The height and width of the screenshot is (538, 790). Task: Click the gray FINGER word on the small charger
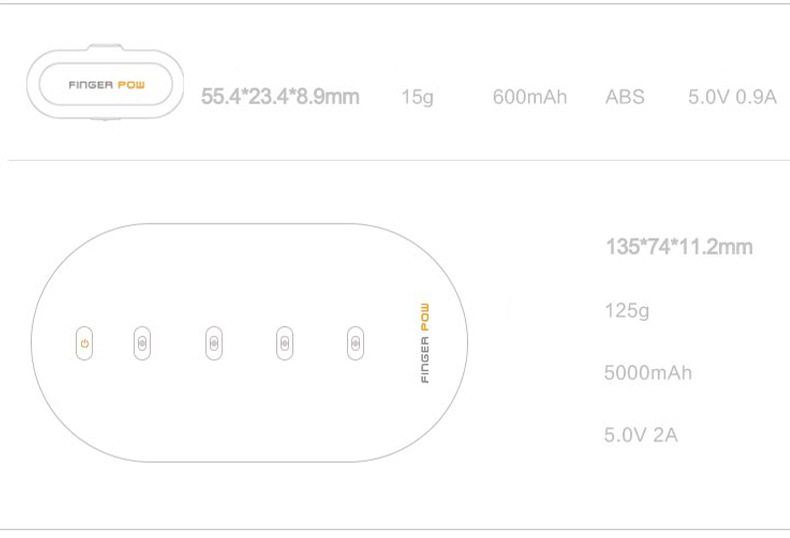click(x=90, y=85)
